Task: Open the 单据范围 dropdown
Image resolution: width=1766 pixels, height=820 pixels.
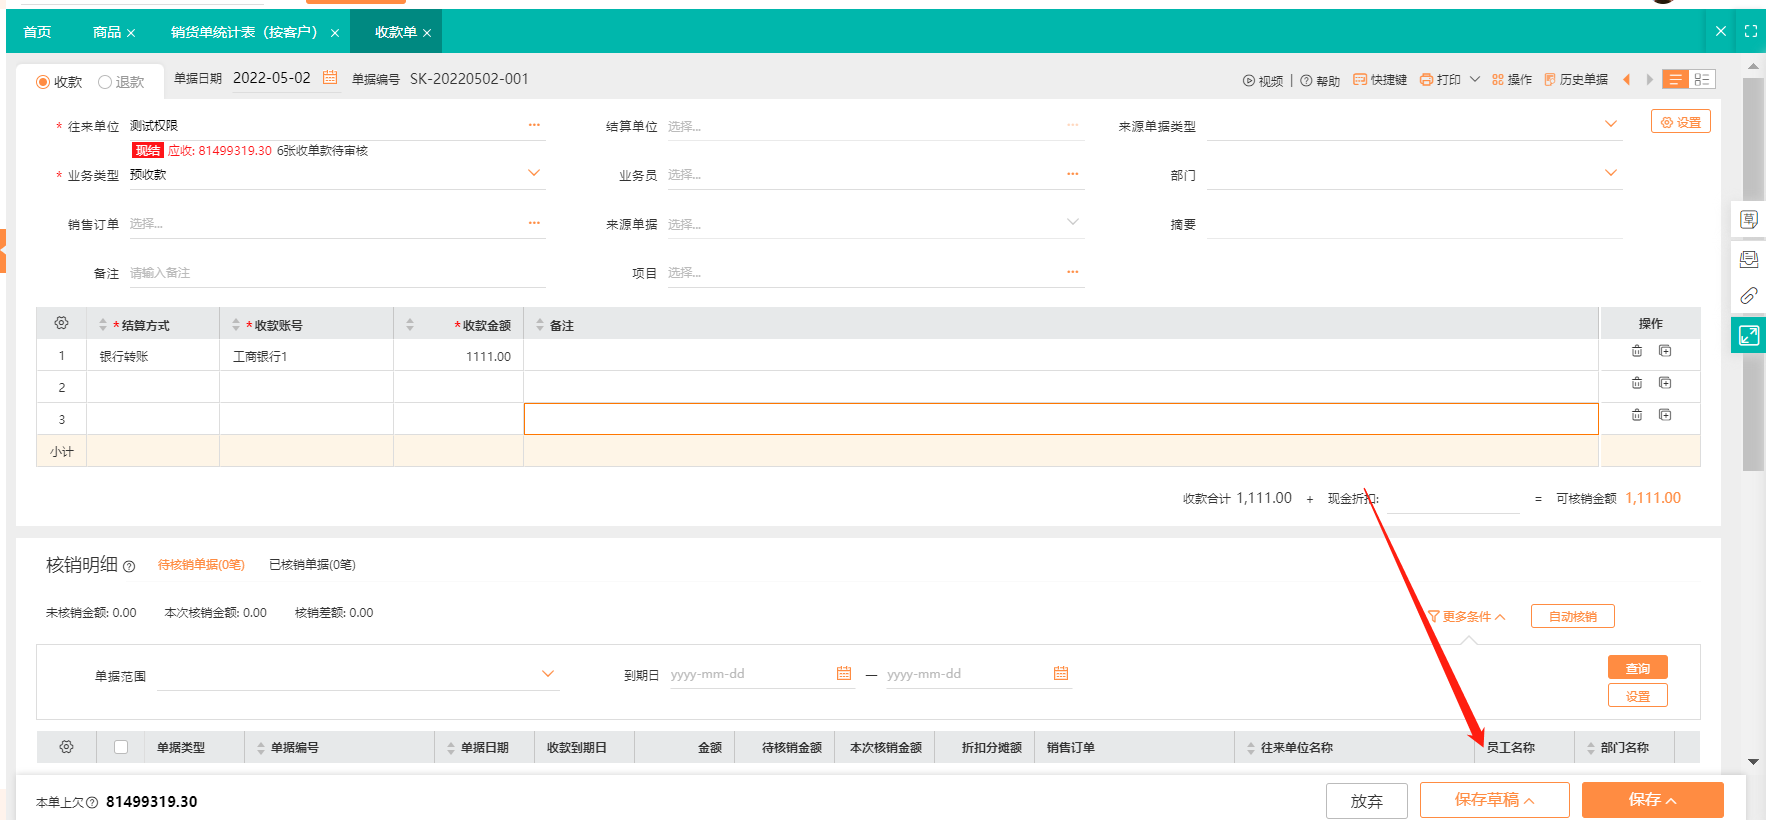Action: 547,674
